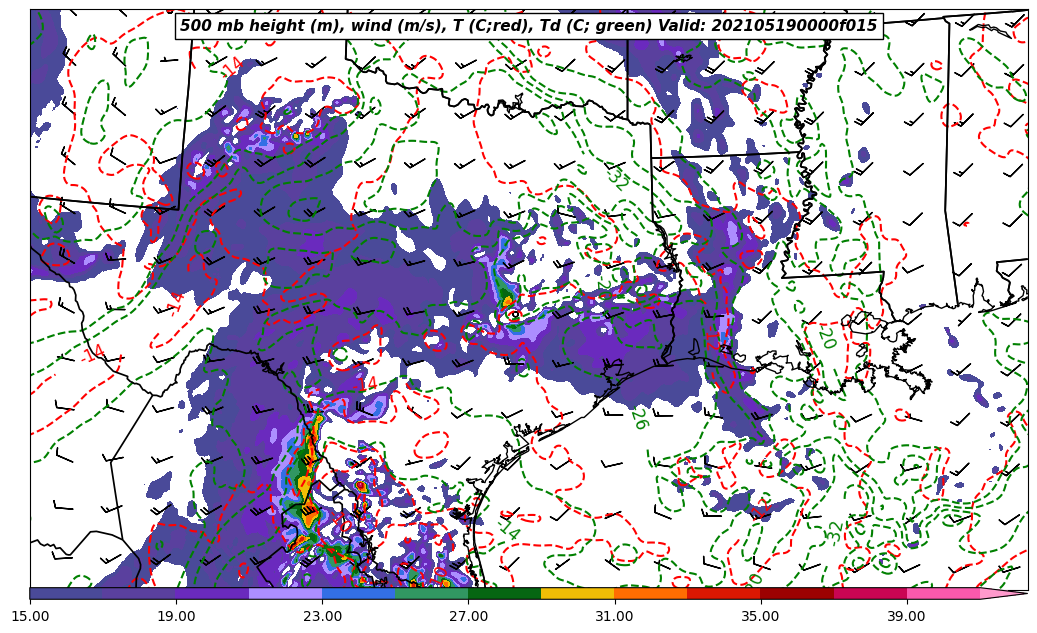This screenshot has width=1037, height=633.
Task: Select the crimson colorbar segment before 39.00
Action: click(x=869, y=593)
